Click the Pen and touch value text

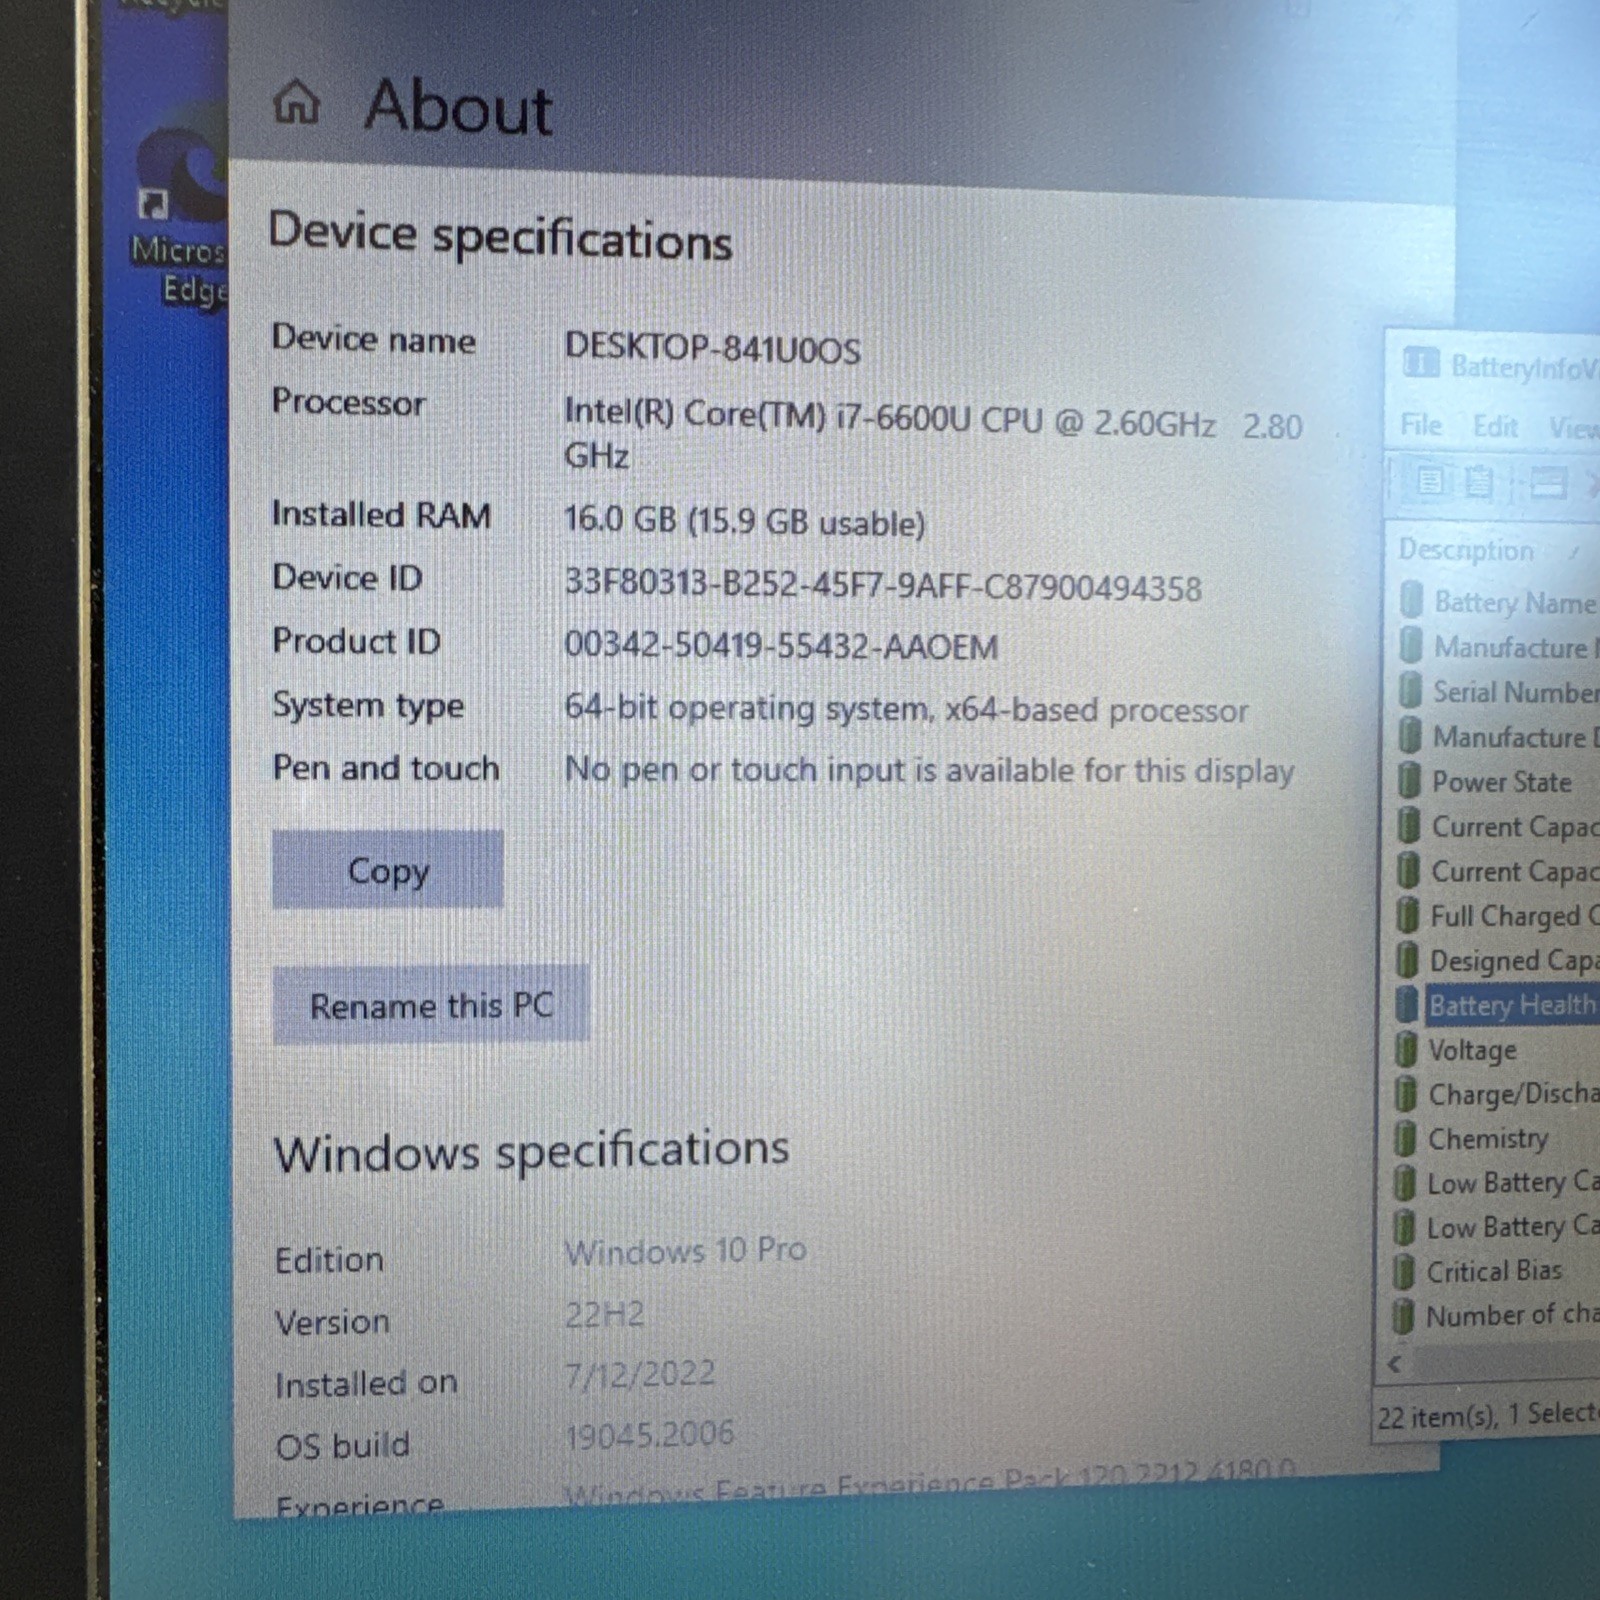(929, 770)
